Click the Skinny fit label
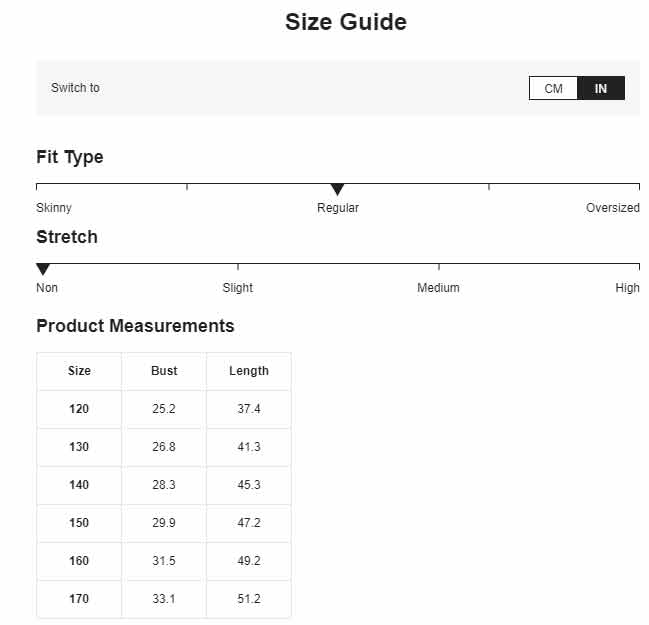 coord(54,207)
